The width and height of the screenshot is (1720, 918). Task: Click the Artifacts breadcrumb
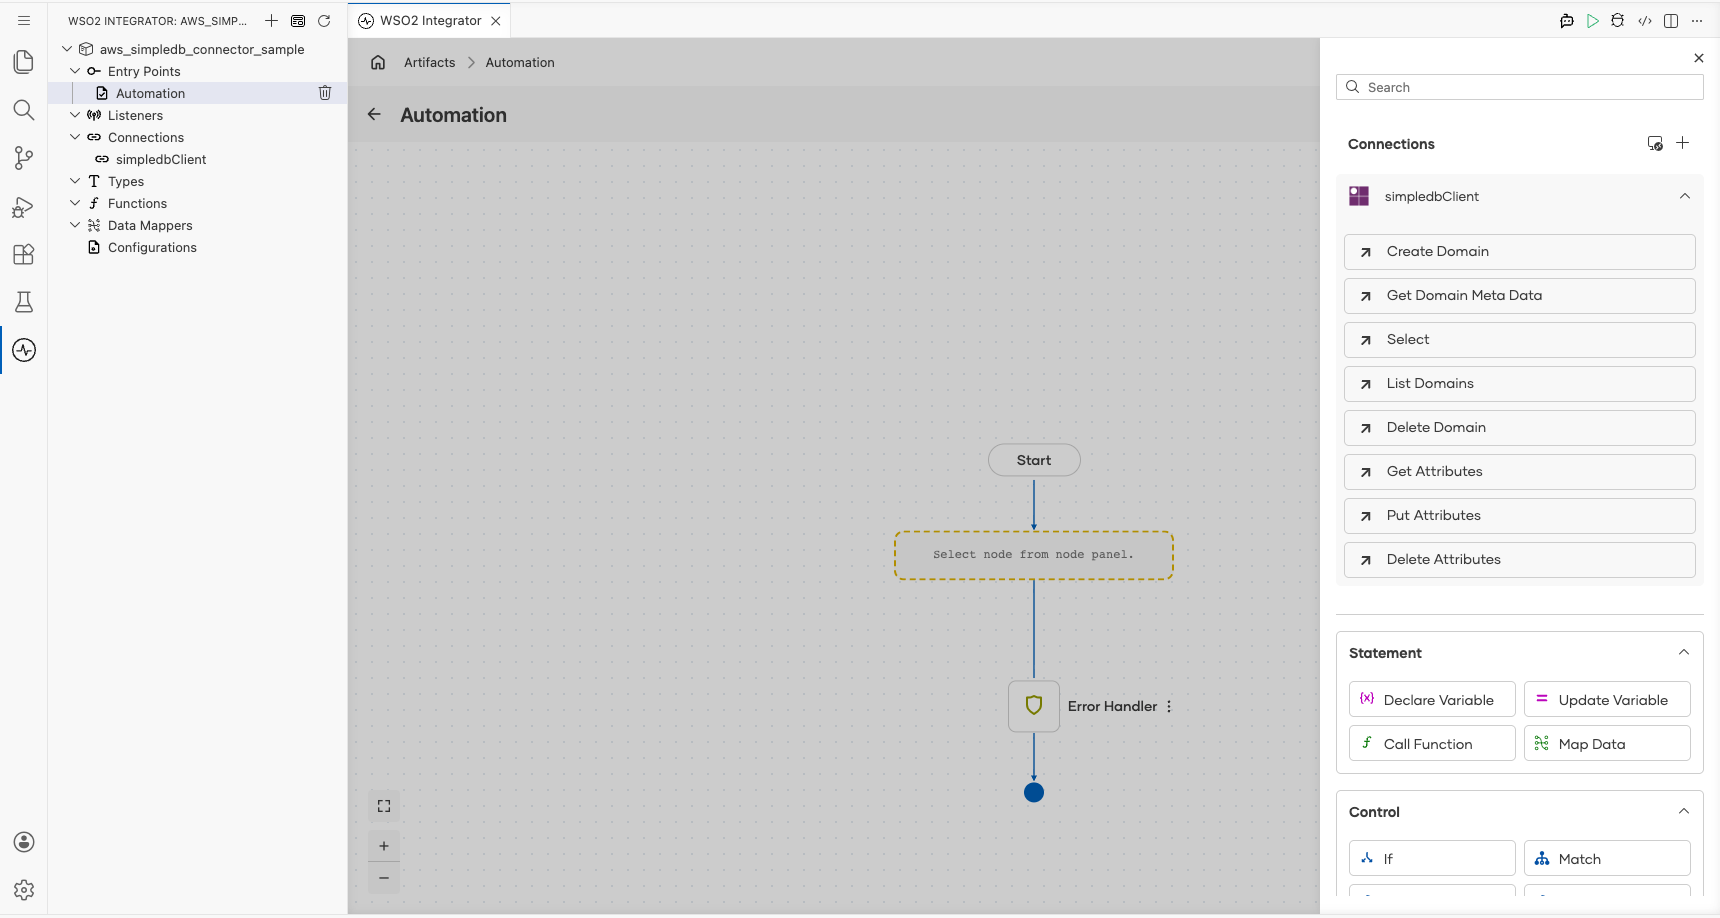tap(429, 62)
